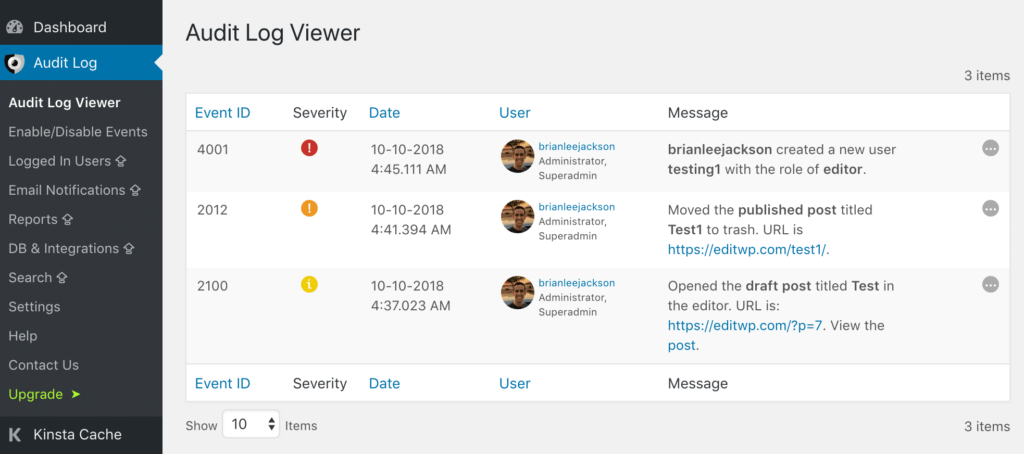This screenshot has height=454, width=1024.
Task: Sort by Event ID column header
Action: coord(222,113)
